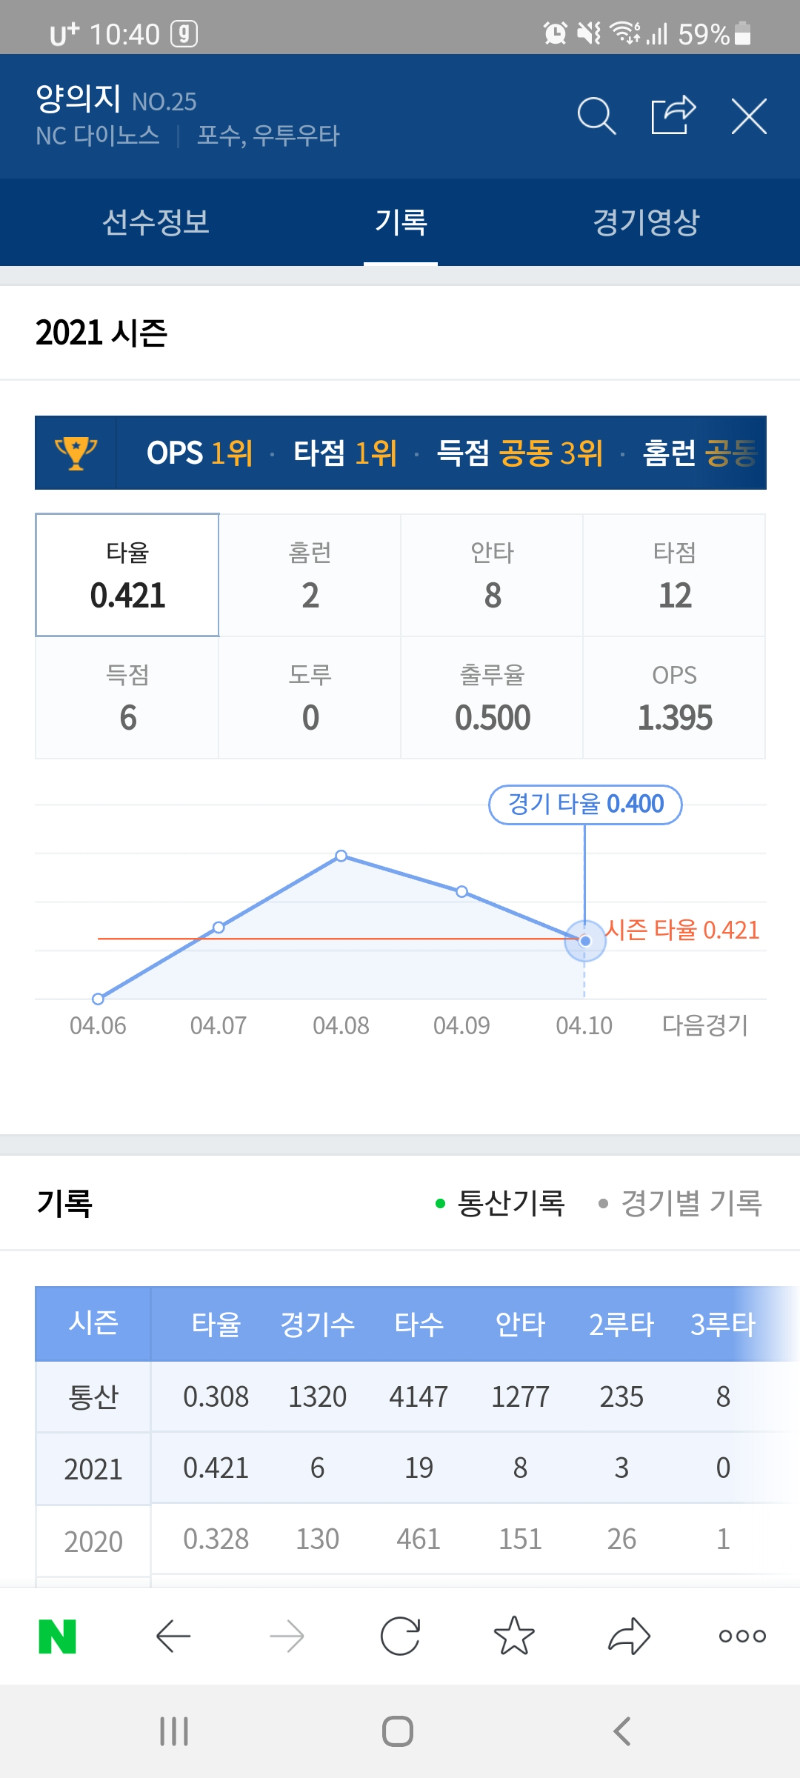Bookmark page with the star icon
The width and height of the screenshot is (800, 1778).
point(514,1636)
